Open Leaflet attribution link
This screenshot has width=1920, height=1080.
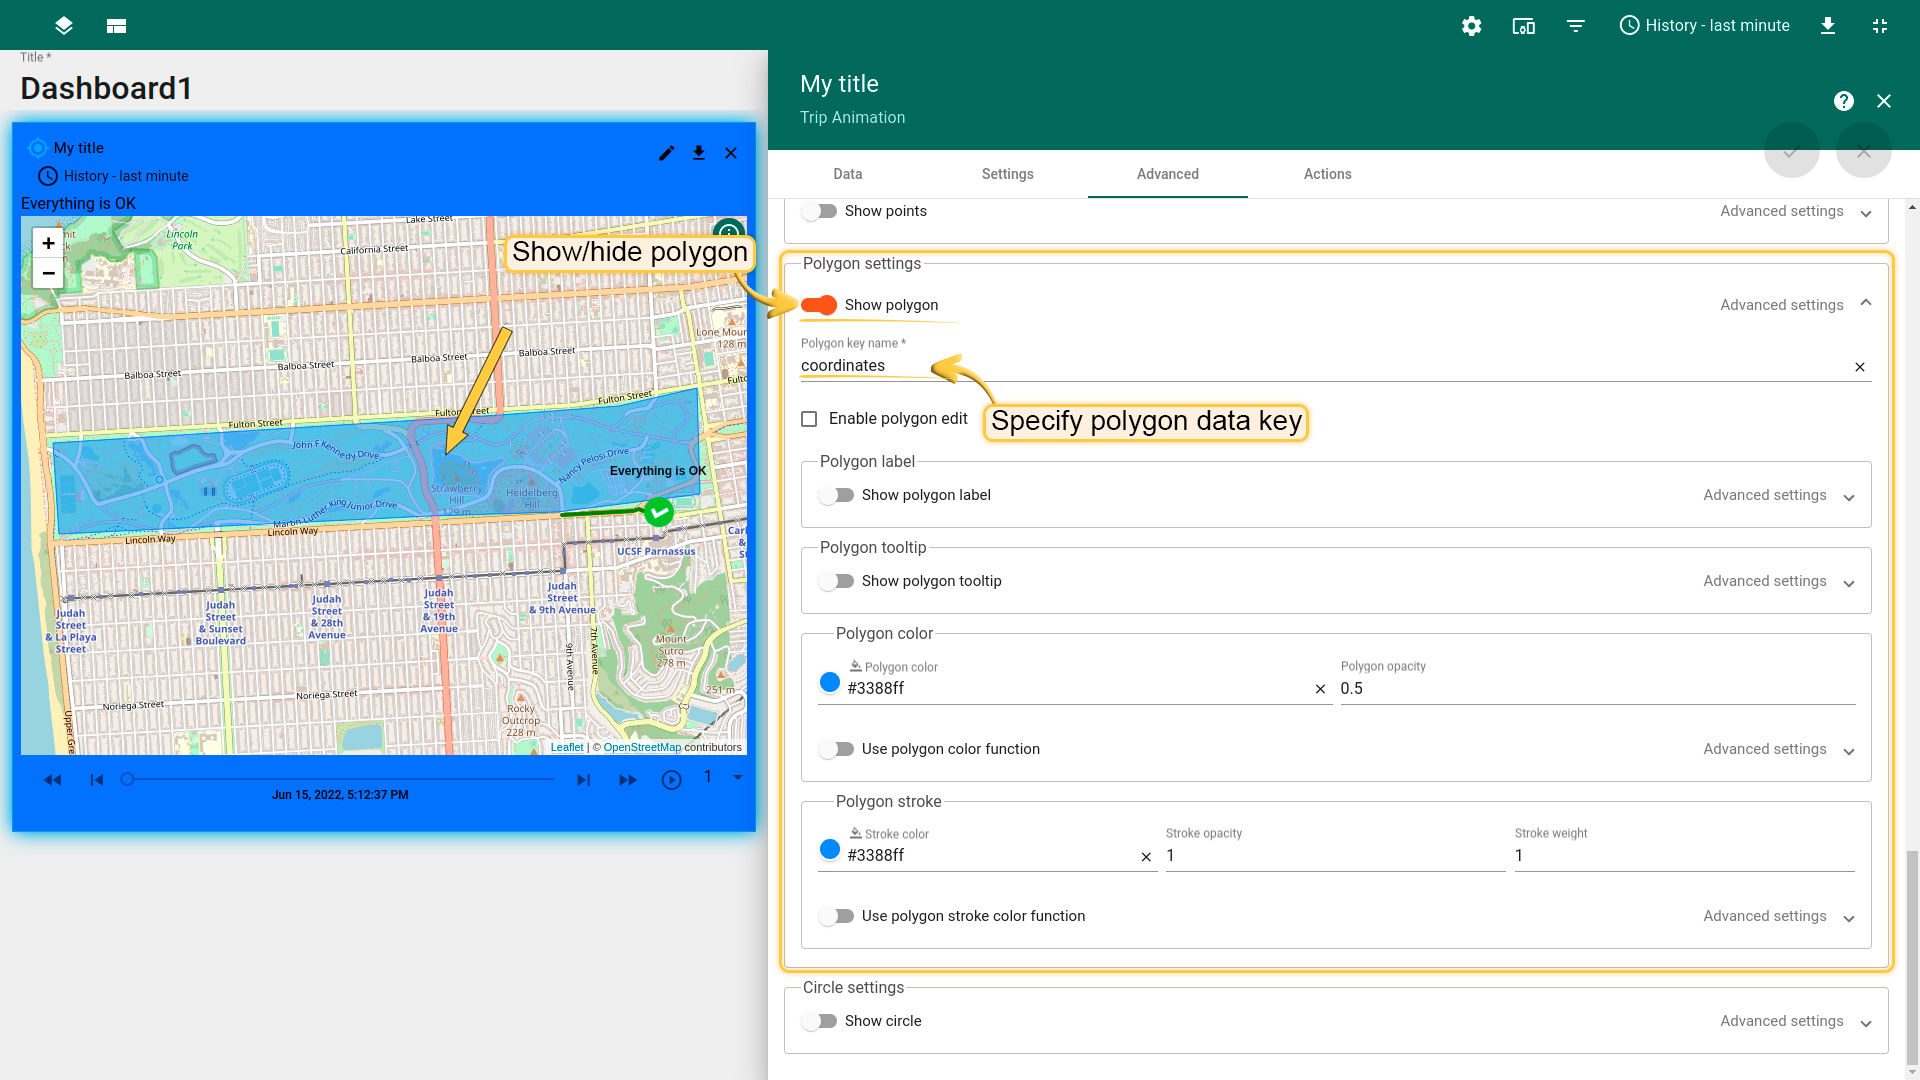[x=567, y=747]
